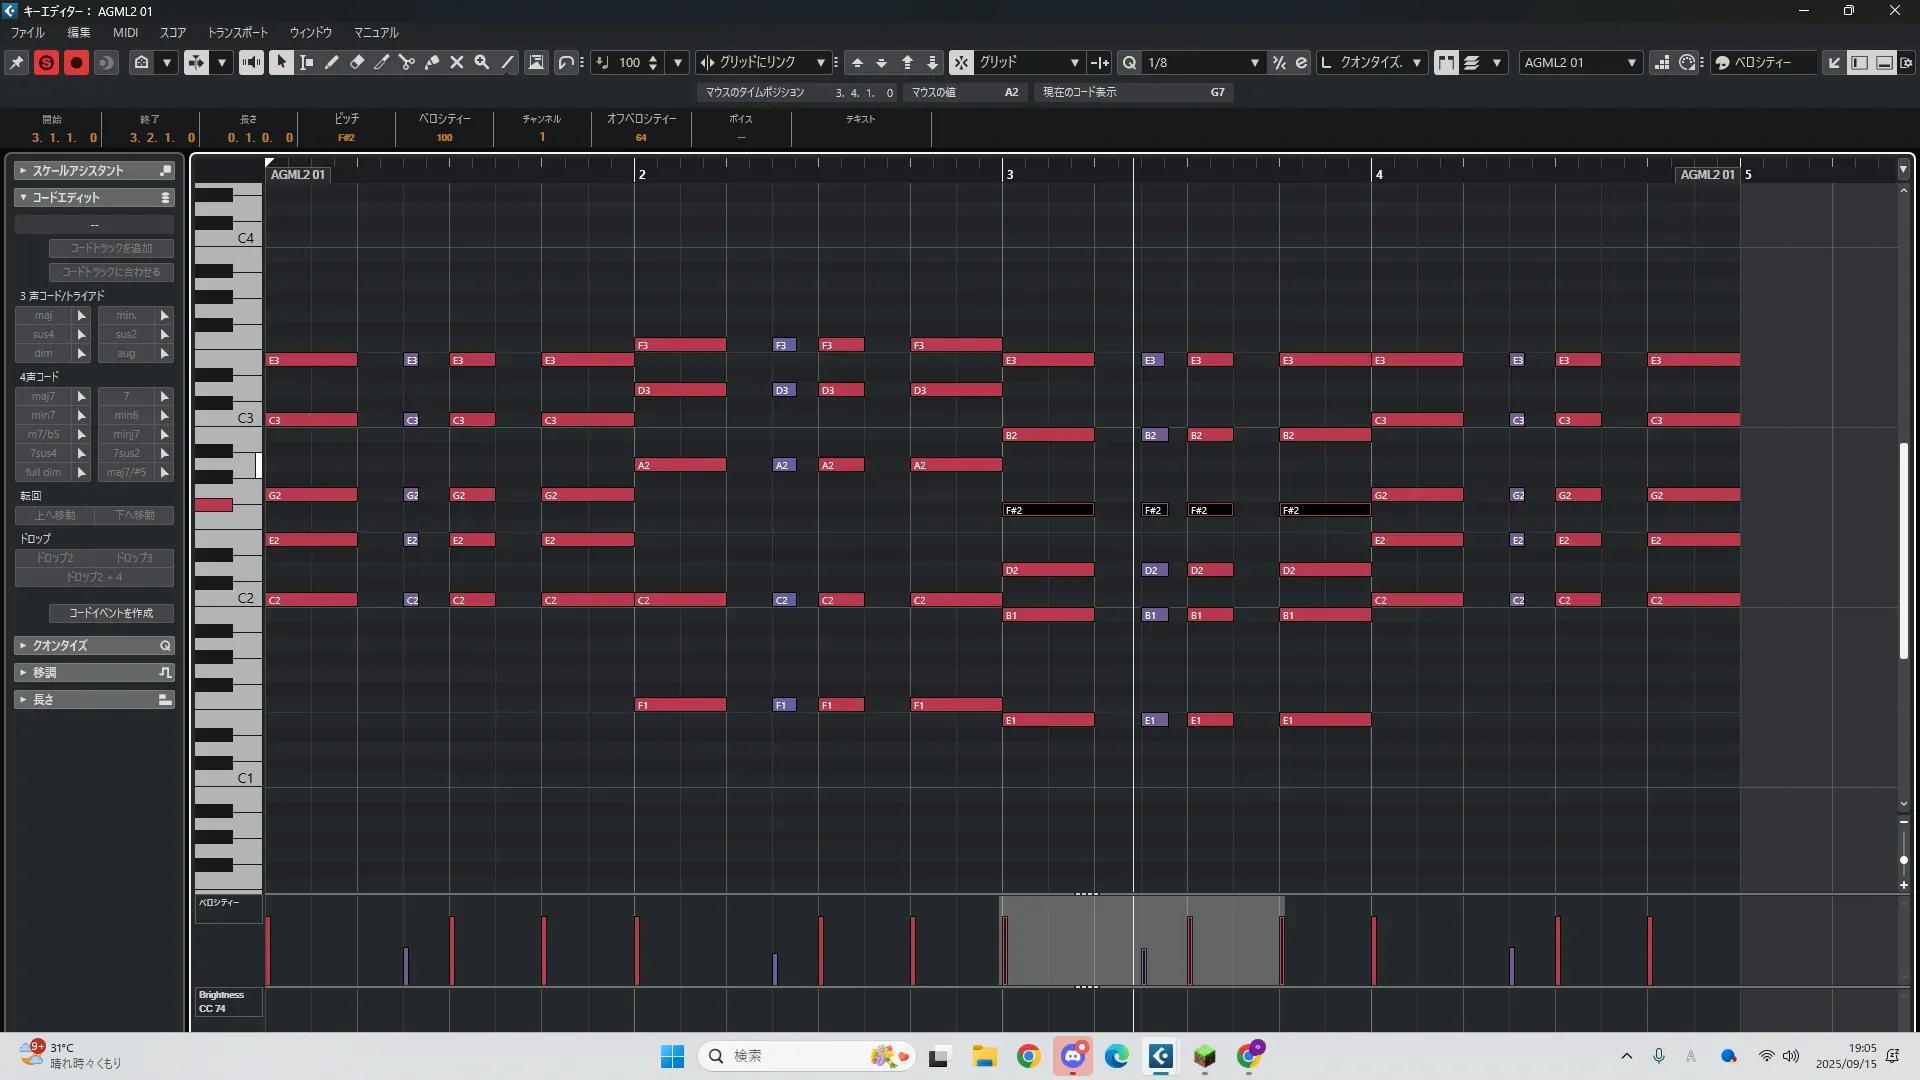The height and width of the screenshot is (1080, 1920).
Task: Select the Draw pencil tool
Action: coord(332,62)
